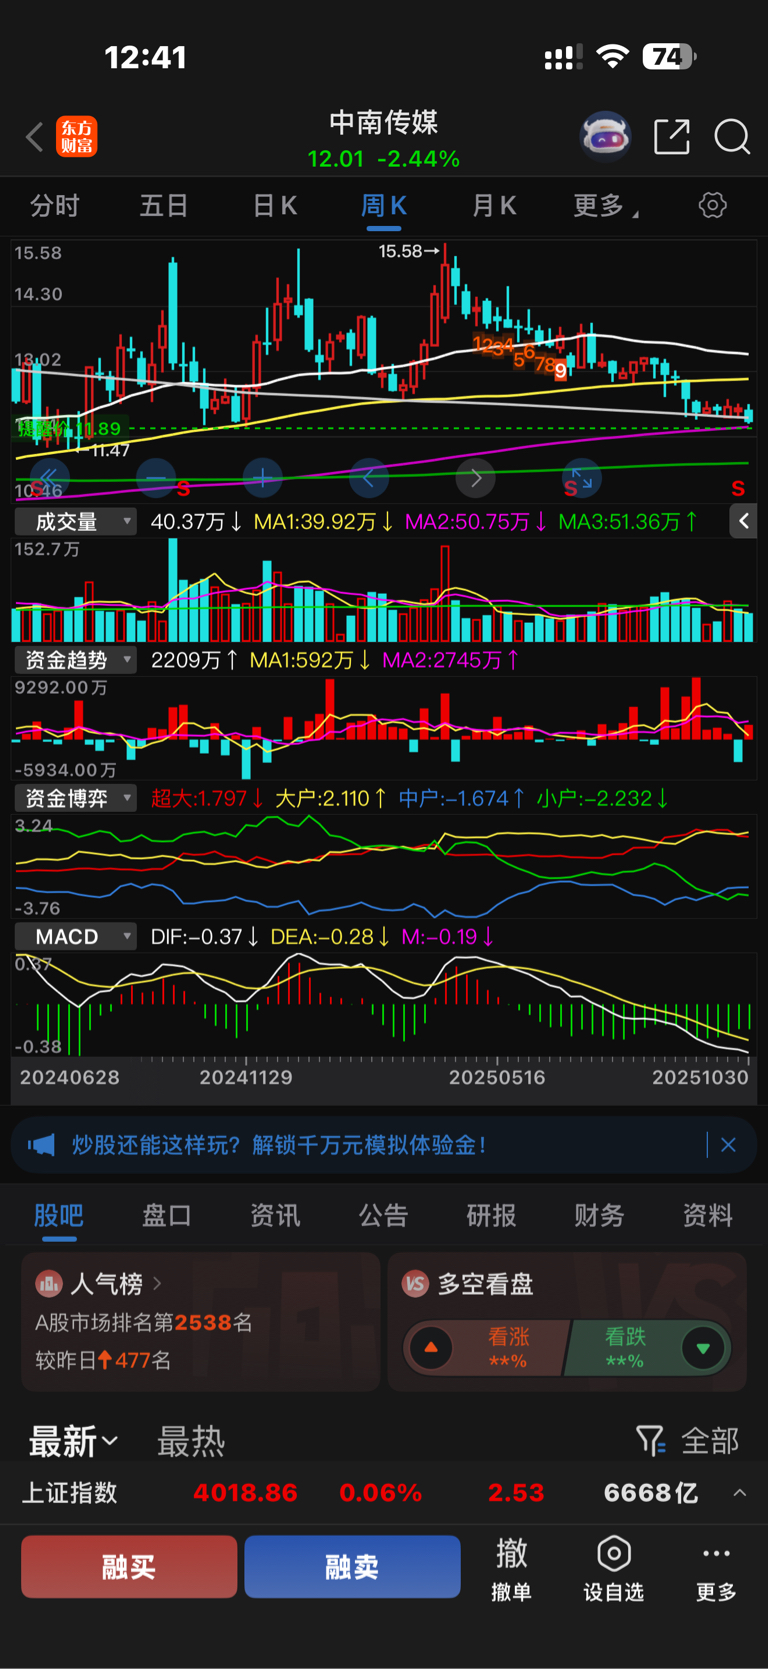Tap the 4018.86 index value
Image resolution: width=768 pixels, height=1669 pixels.
pyautogui.click(x=245, y=1493)
